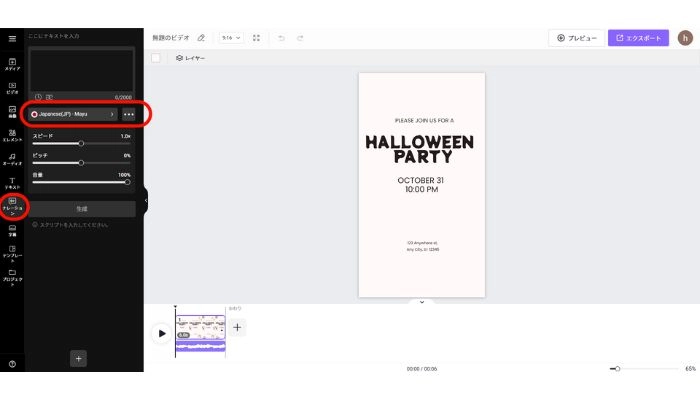Click the fullscreen fit icon beside aspect ratio

click(x=256, y=38)
